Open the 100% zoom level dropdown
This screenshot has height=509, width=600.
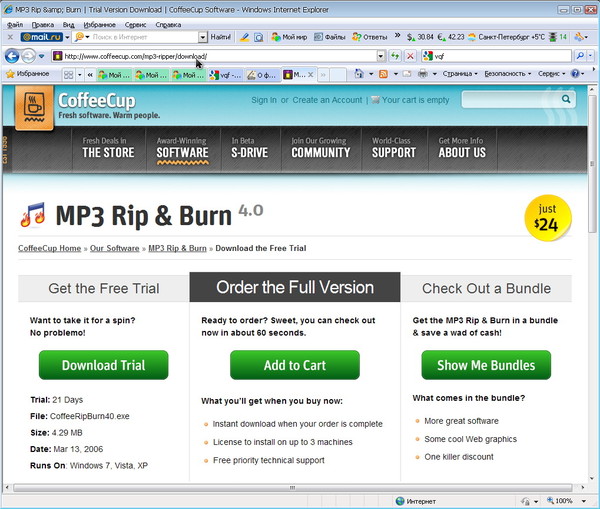tap(583, 501)
